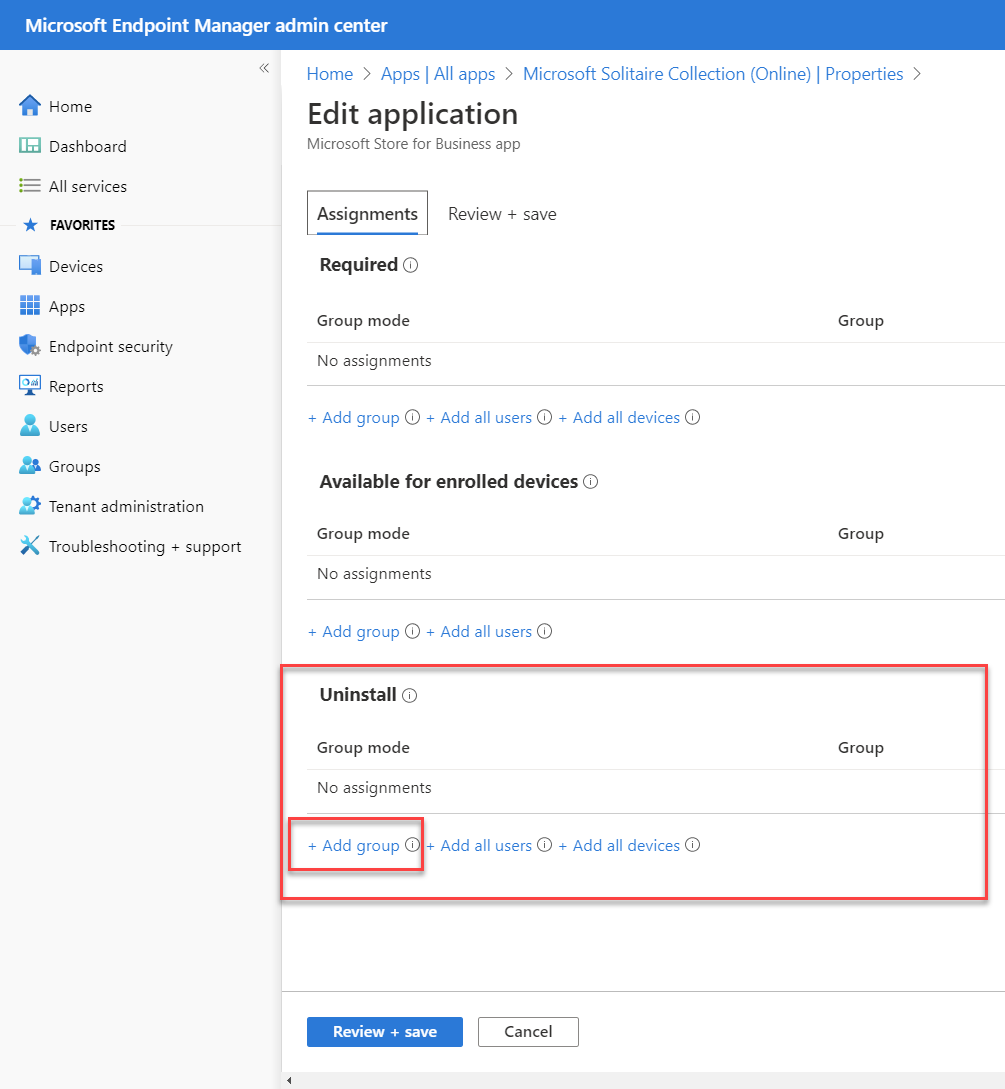Click the Dashboard icon in sidebar
The height and width of the screenshot is (1089, 1005).
pos(29,145)
